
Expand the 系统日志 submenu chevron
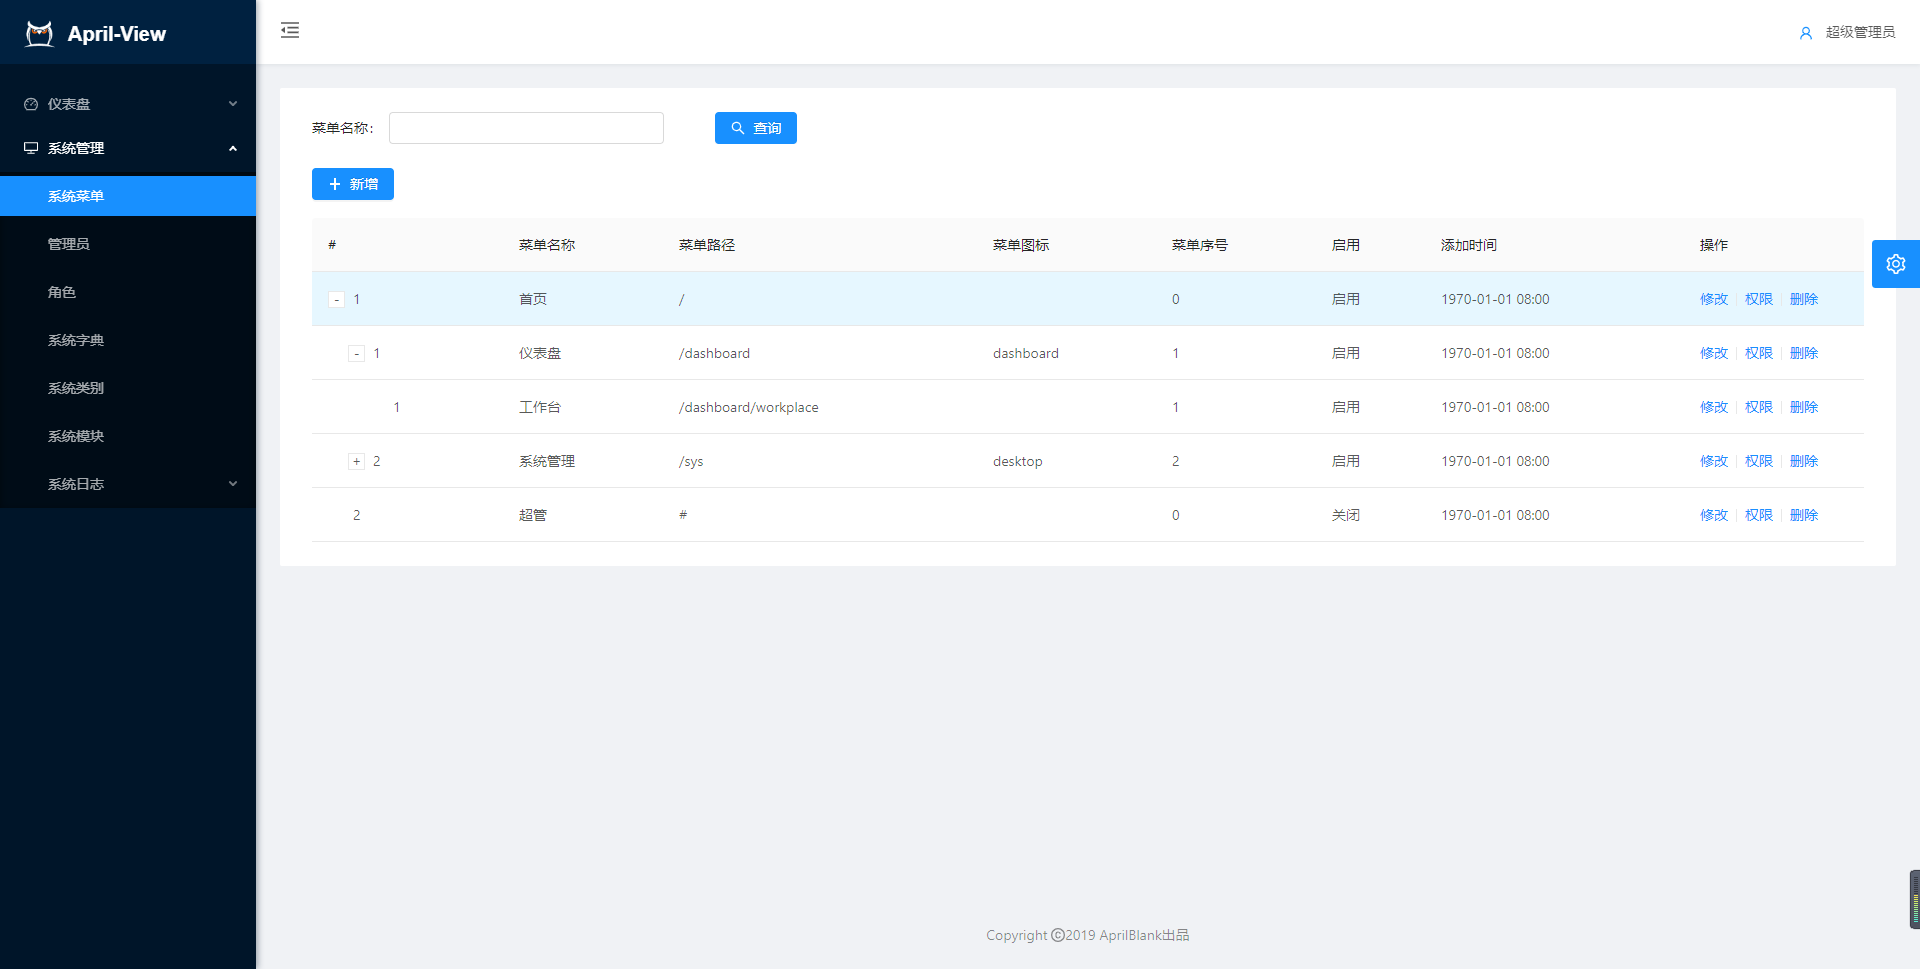pos(233,484)
